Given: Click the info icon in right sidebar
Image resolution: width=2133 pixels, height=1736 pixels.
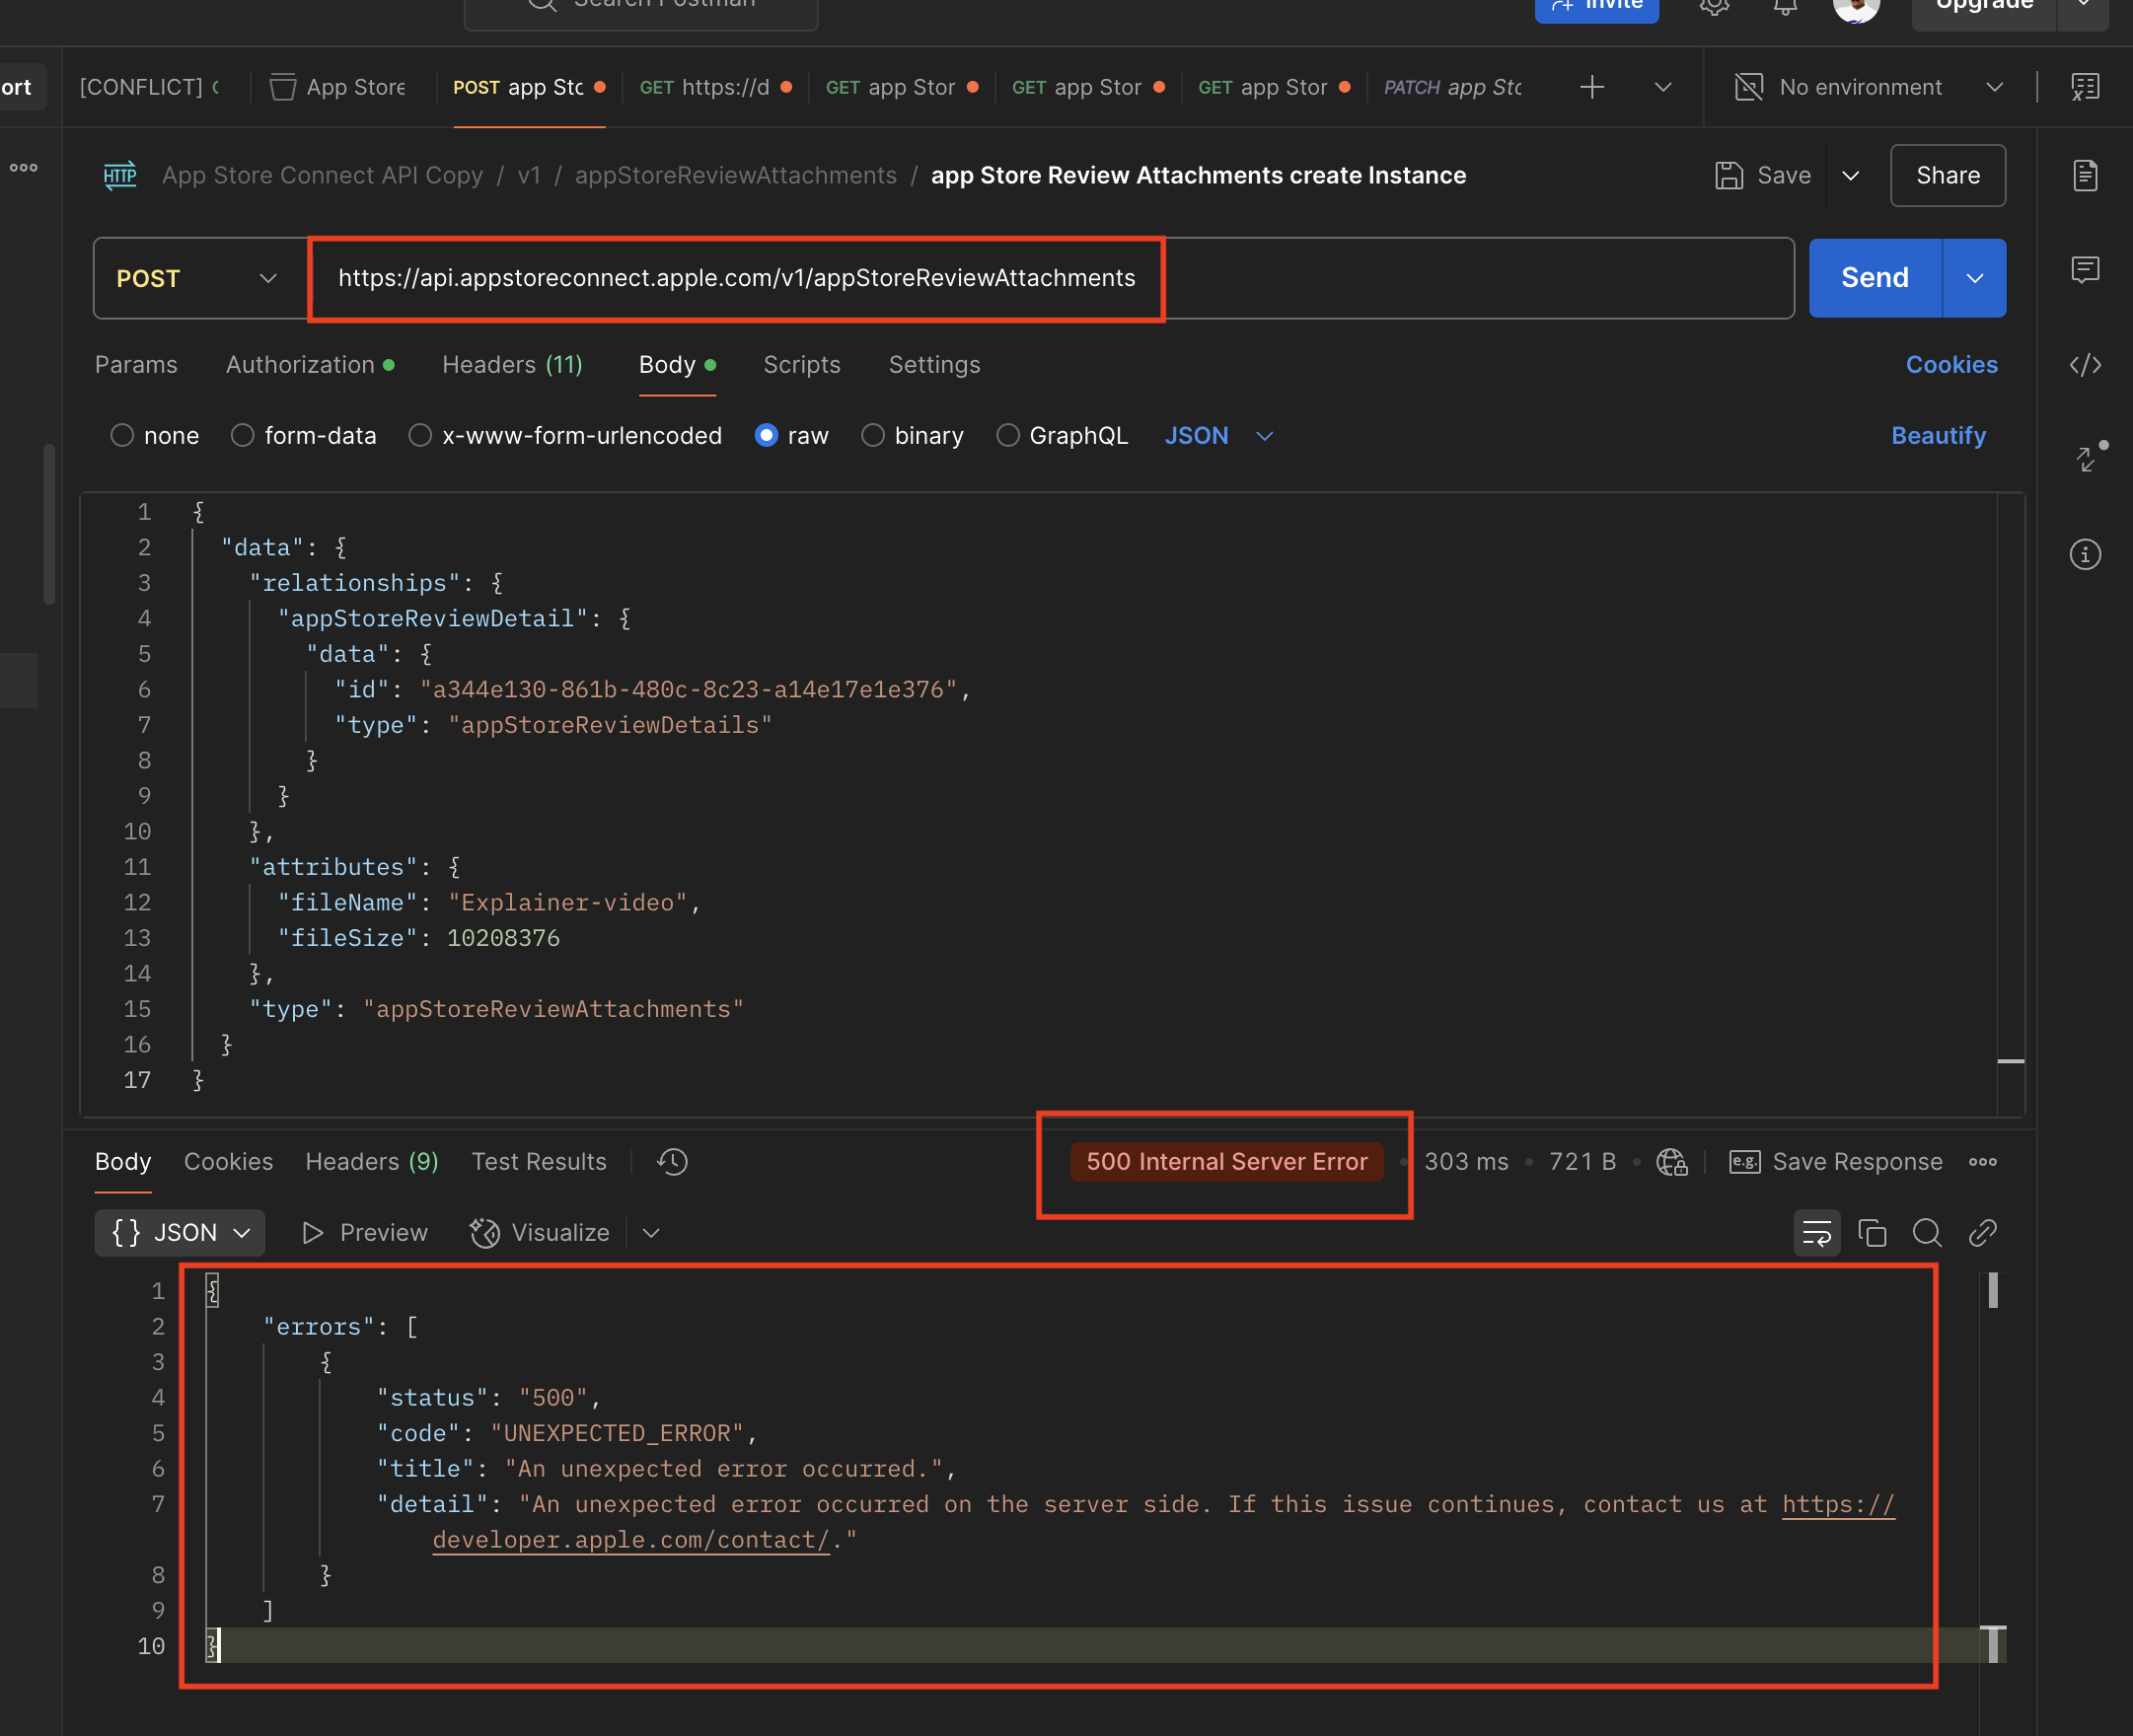Looking at the screenshot, I should (x=2084, y=554).
